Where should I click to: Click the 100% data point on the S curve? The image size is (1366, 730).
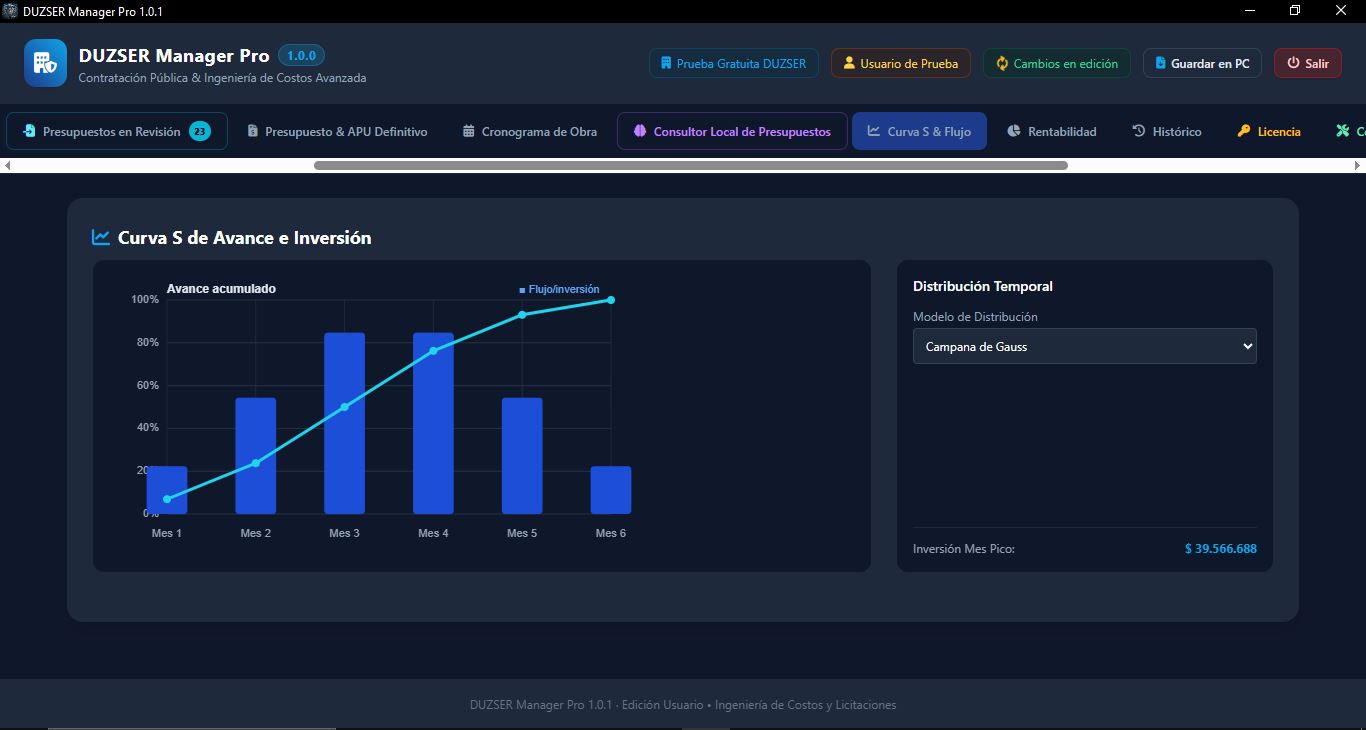tap(611, 300)
